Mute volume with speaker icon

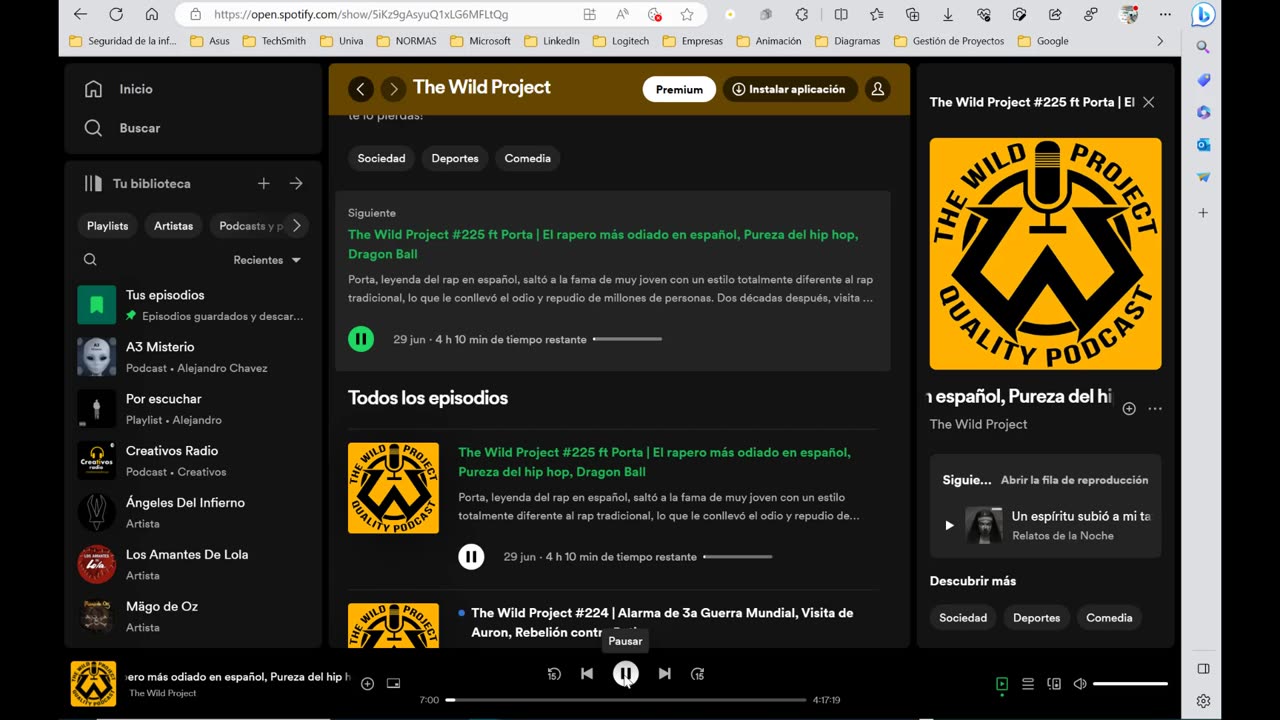pos(1080,684)
